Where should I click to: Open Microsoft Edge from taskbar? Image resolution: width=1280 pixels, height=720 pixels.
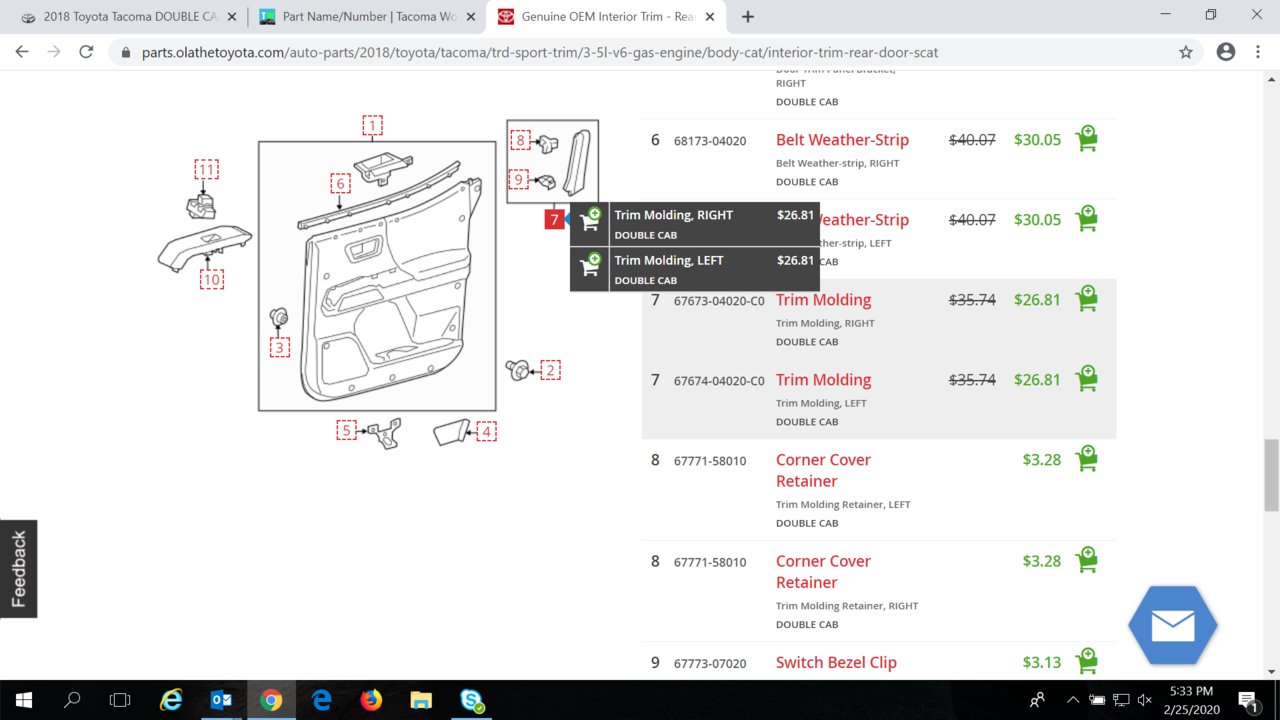pos(321,700)
